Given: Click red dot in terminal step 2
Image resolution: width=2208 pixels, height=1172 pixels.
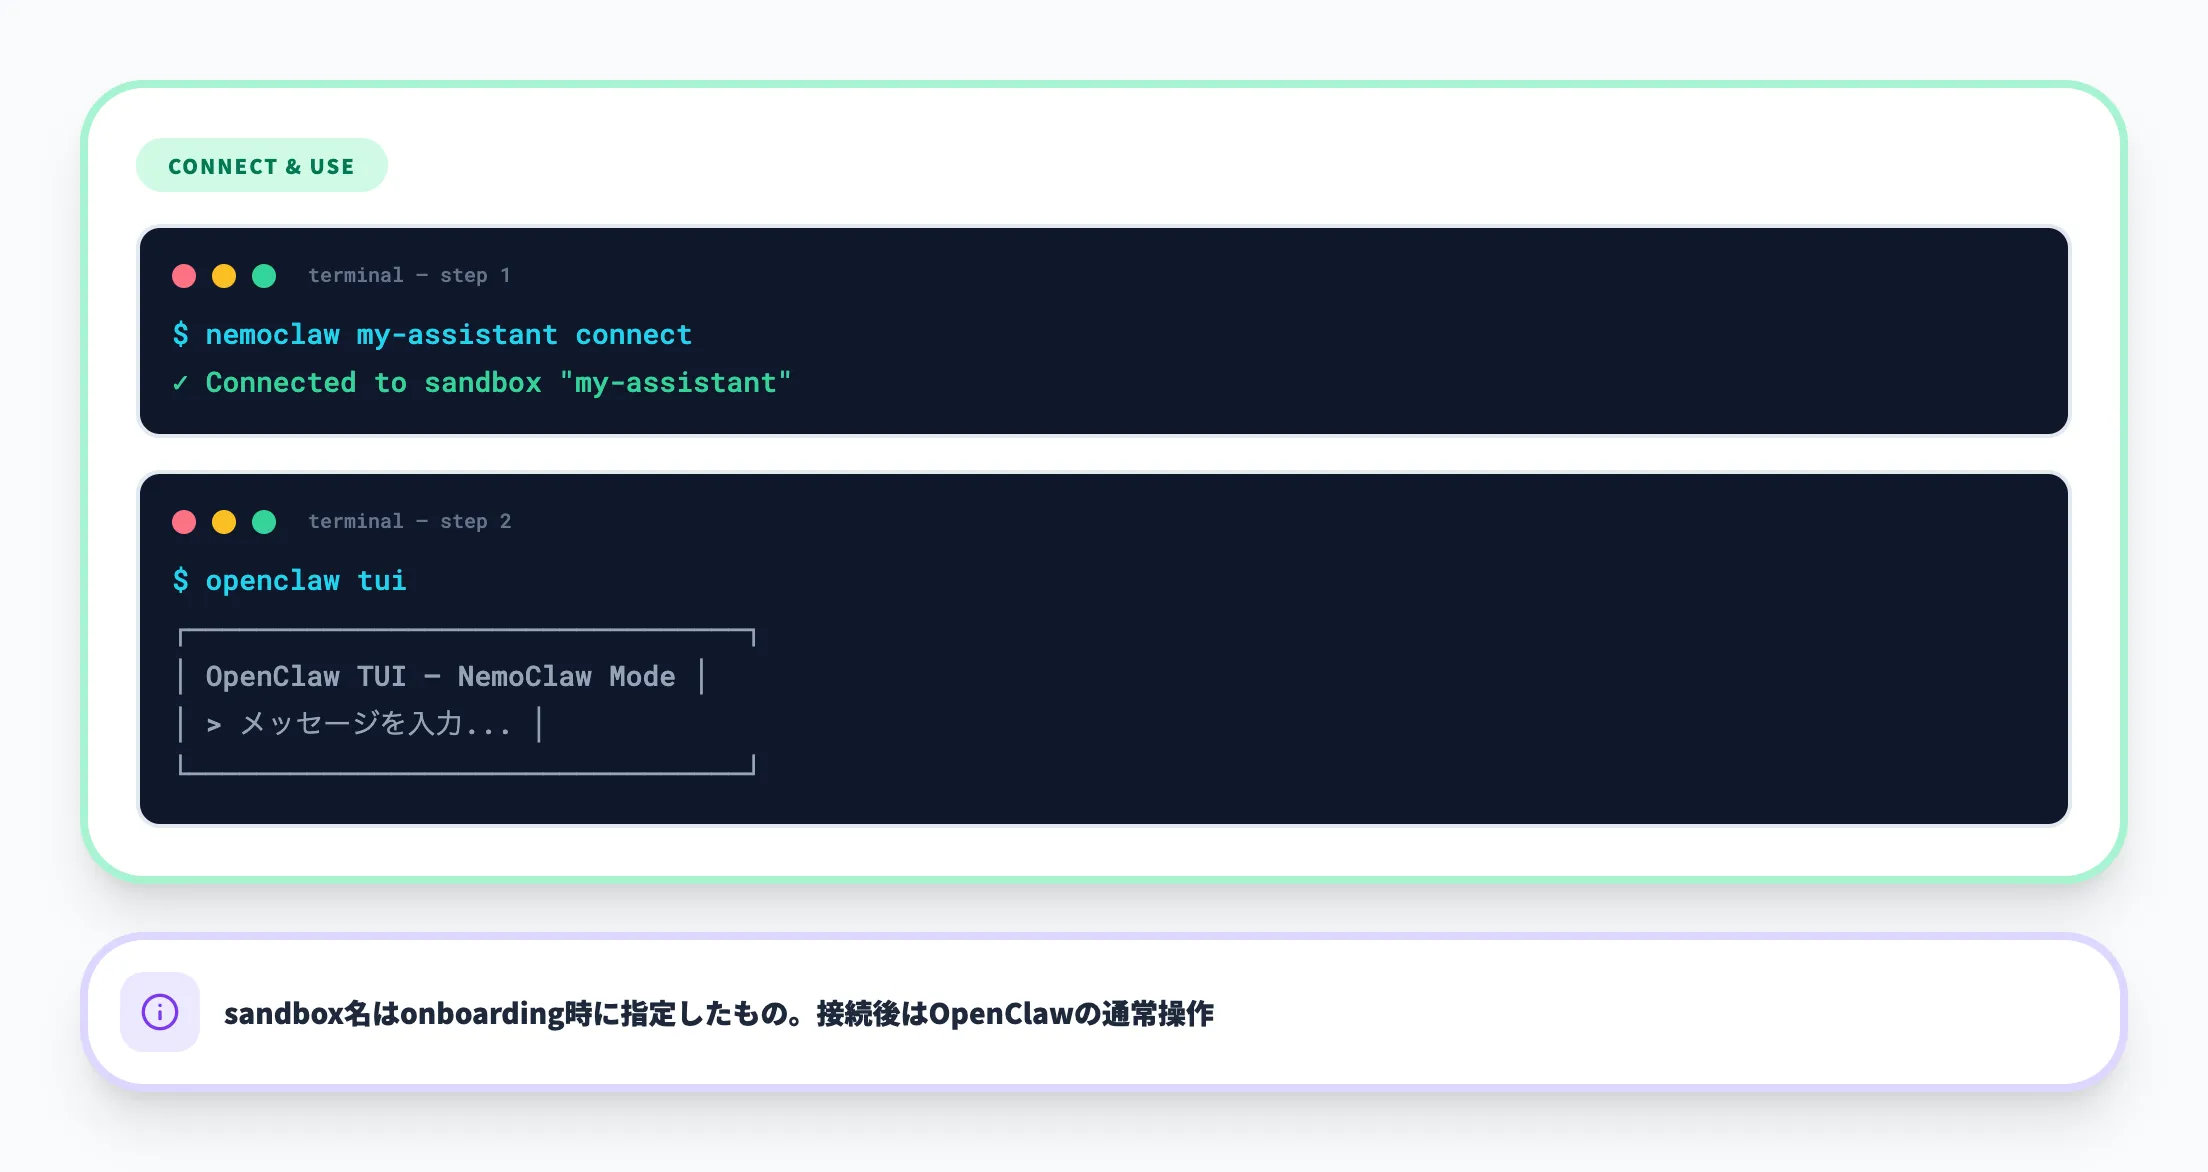Looking at the screenshot, I should [184, 522].
